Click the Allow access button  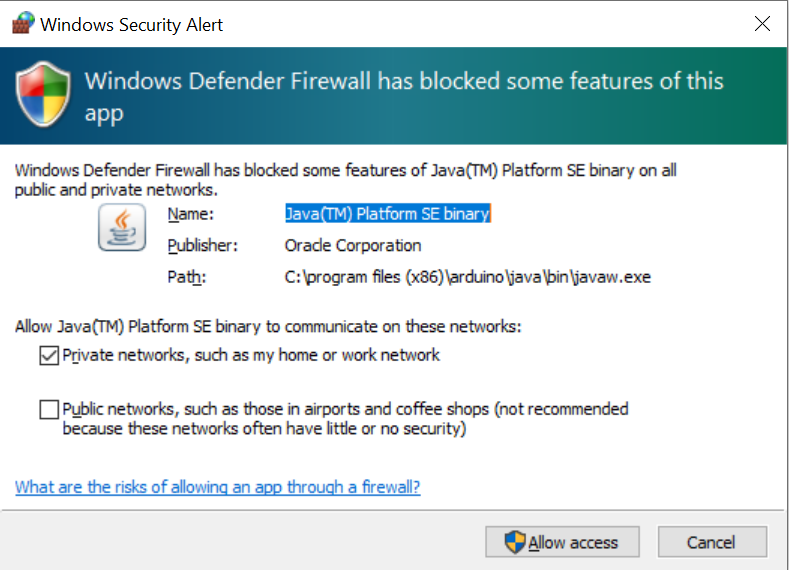[x=562, y=542]
